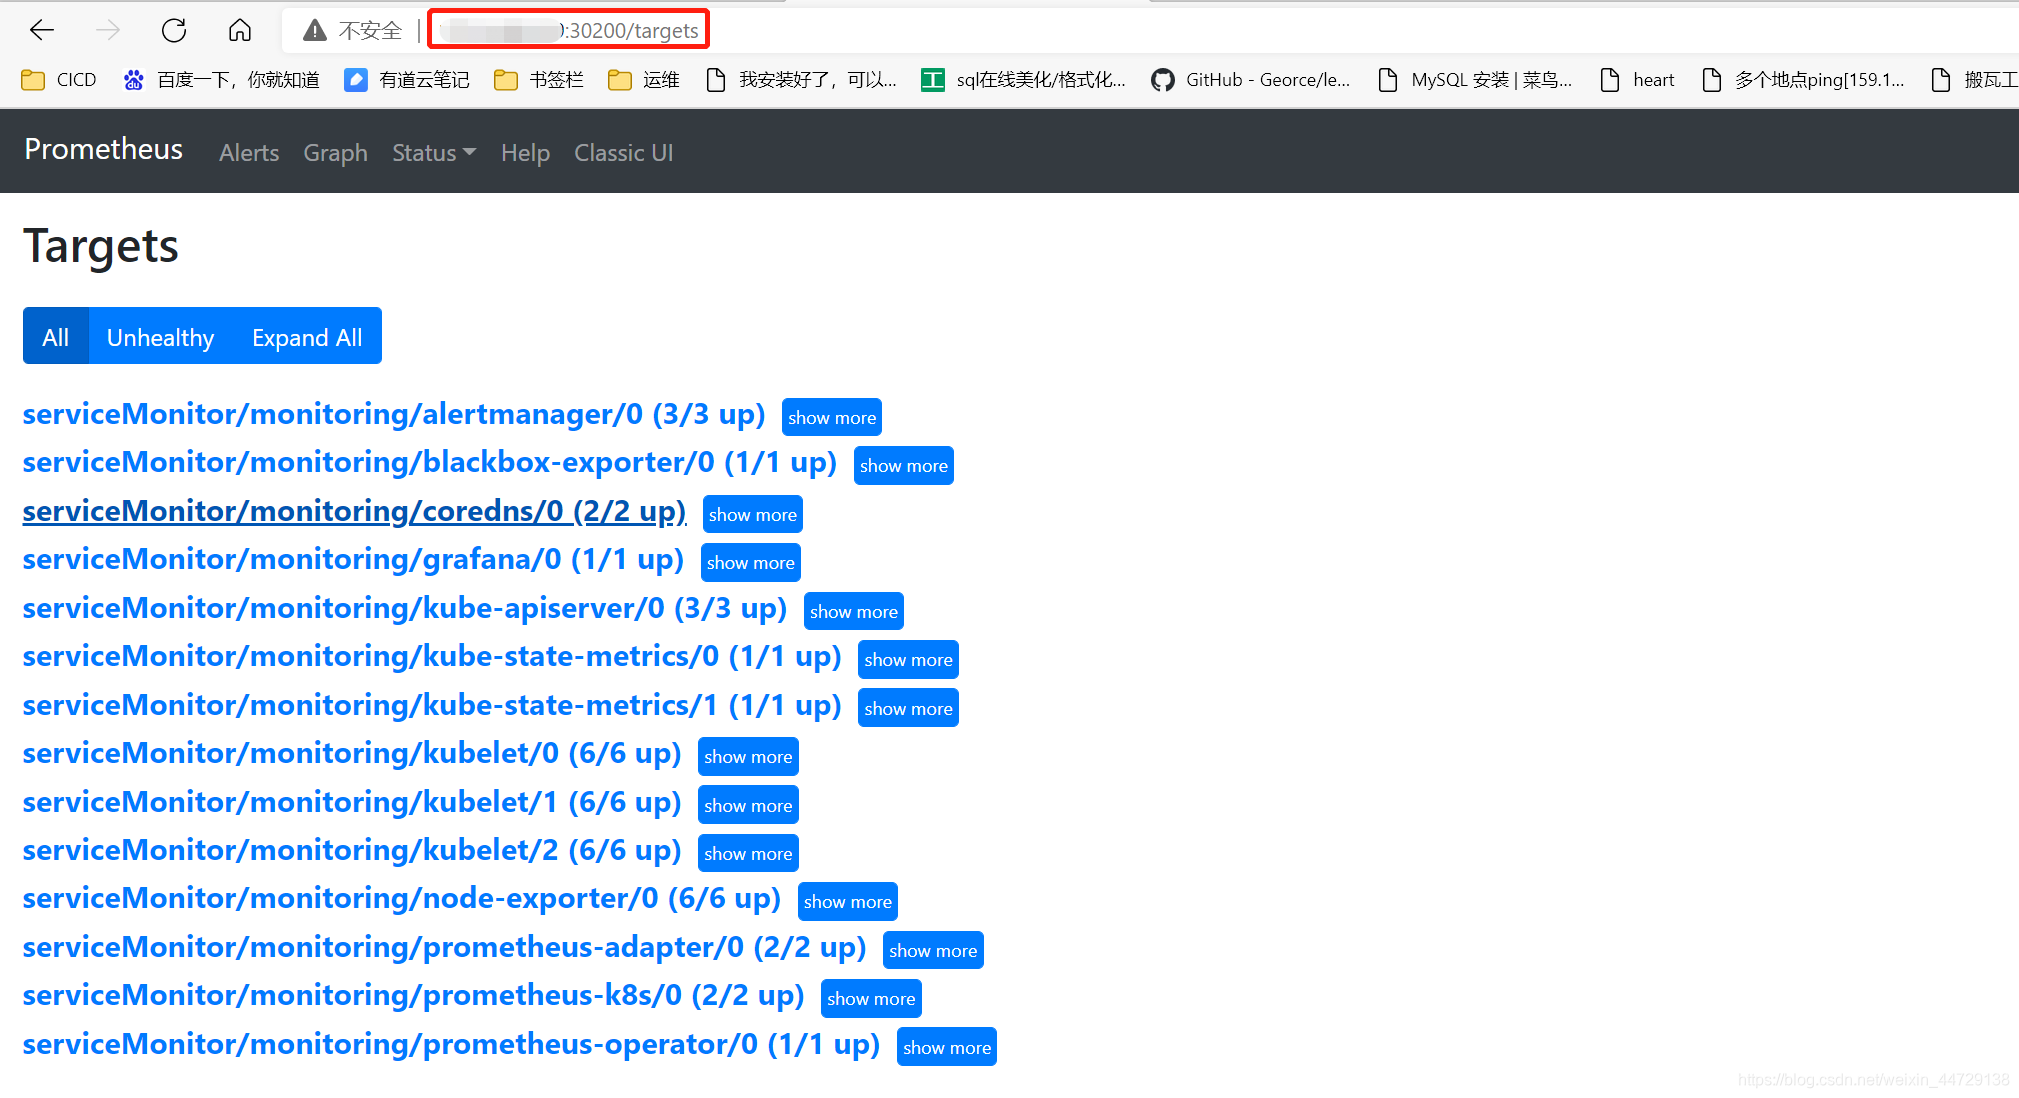Open the heart bookmark

coord(1638,80)
